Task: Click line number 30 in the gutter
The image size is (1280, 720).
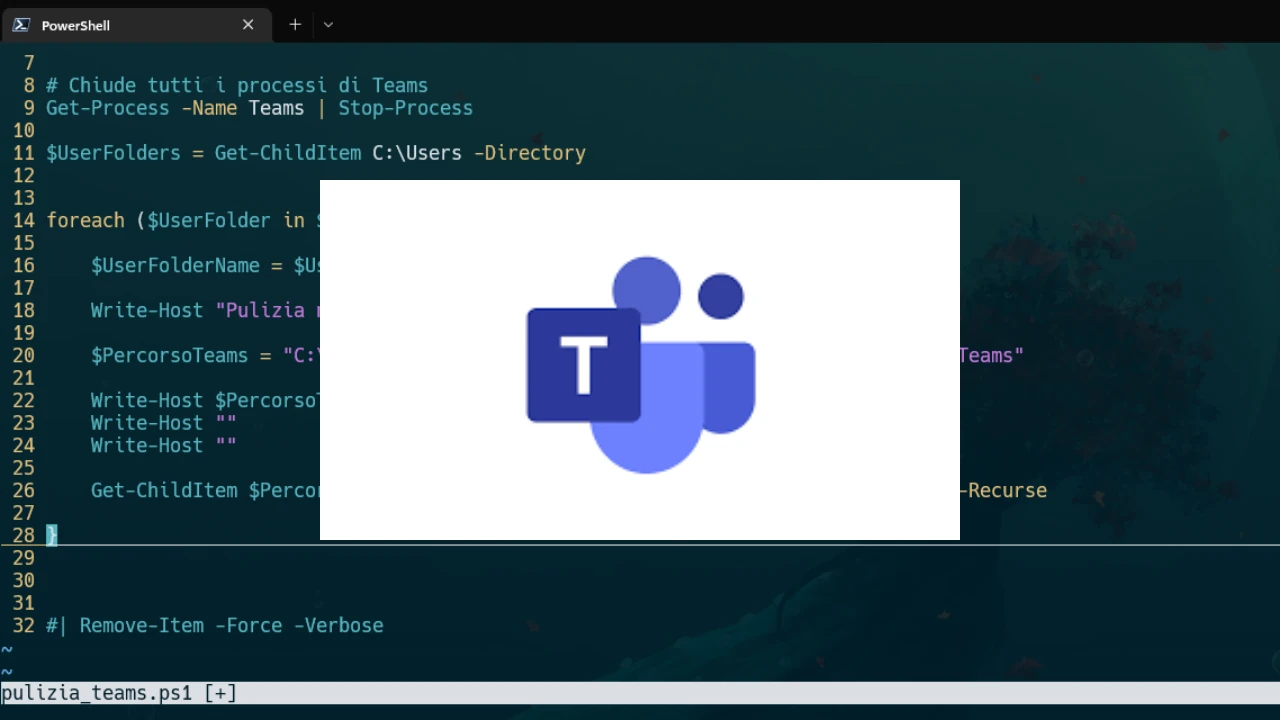Action: pos(24,580)
